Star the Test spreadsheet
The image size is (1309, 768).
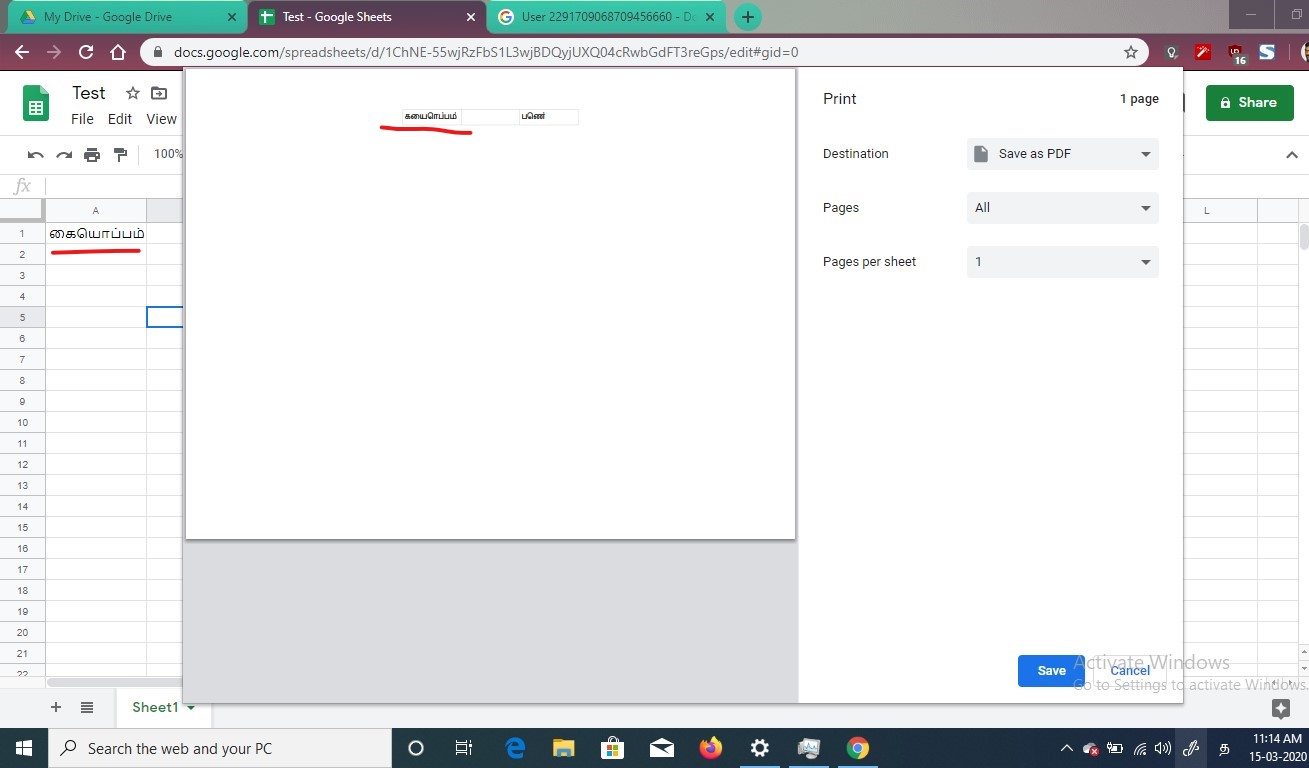coord(132,93)
